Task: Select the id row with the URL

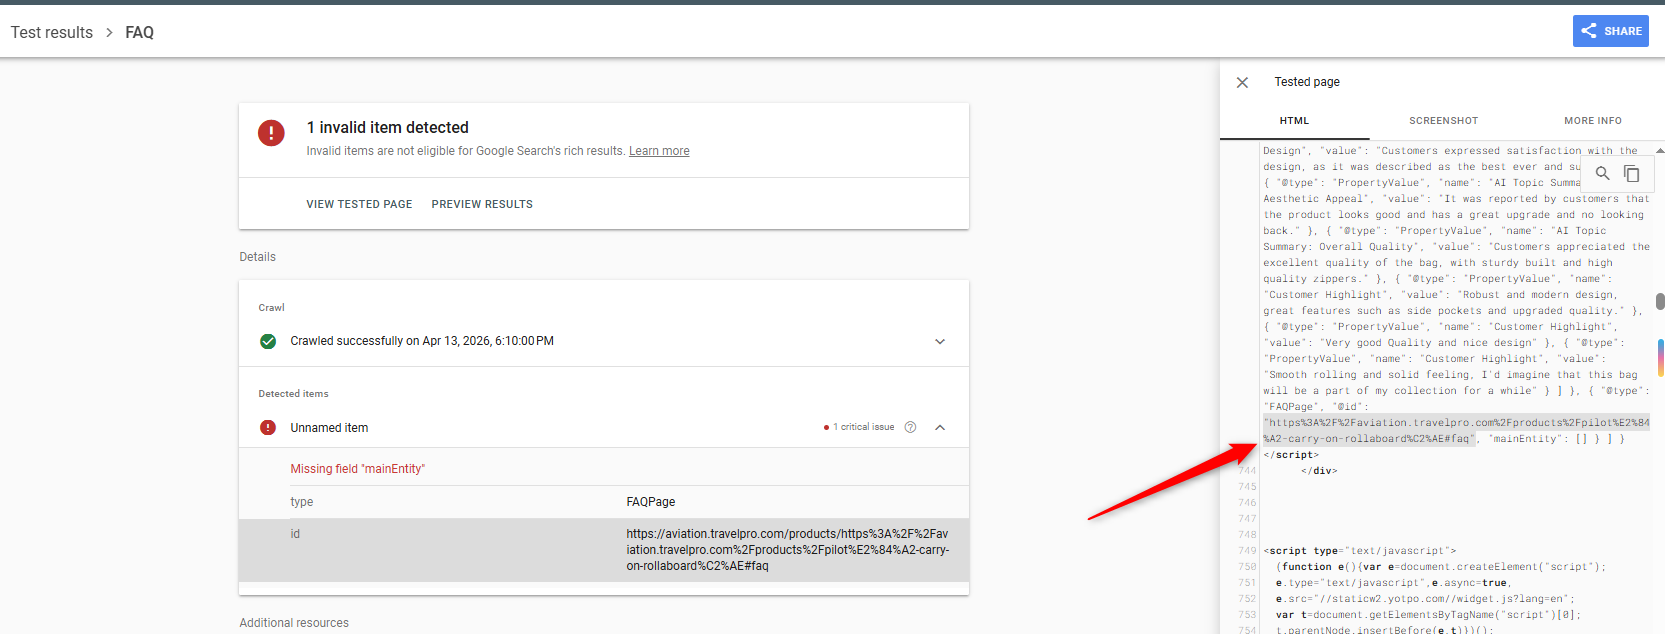Action: click(604, 550)
